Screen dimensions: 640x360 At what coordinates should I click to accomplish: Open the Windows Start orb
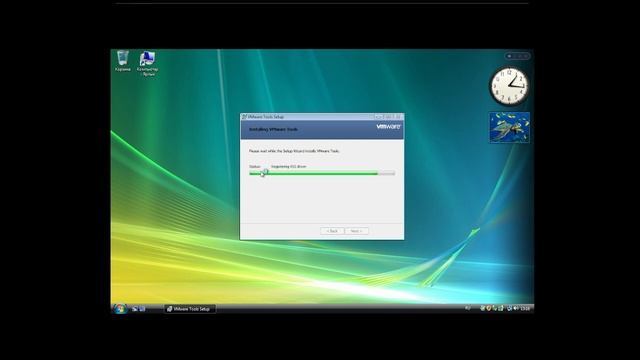tap(120, 309)
